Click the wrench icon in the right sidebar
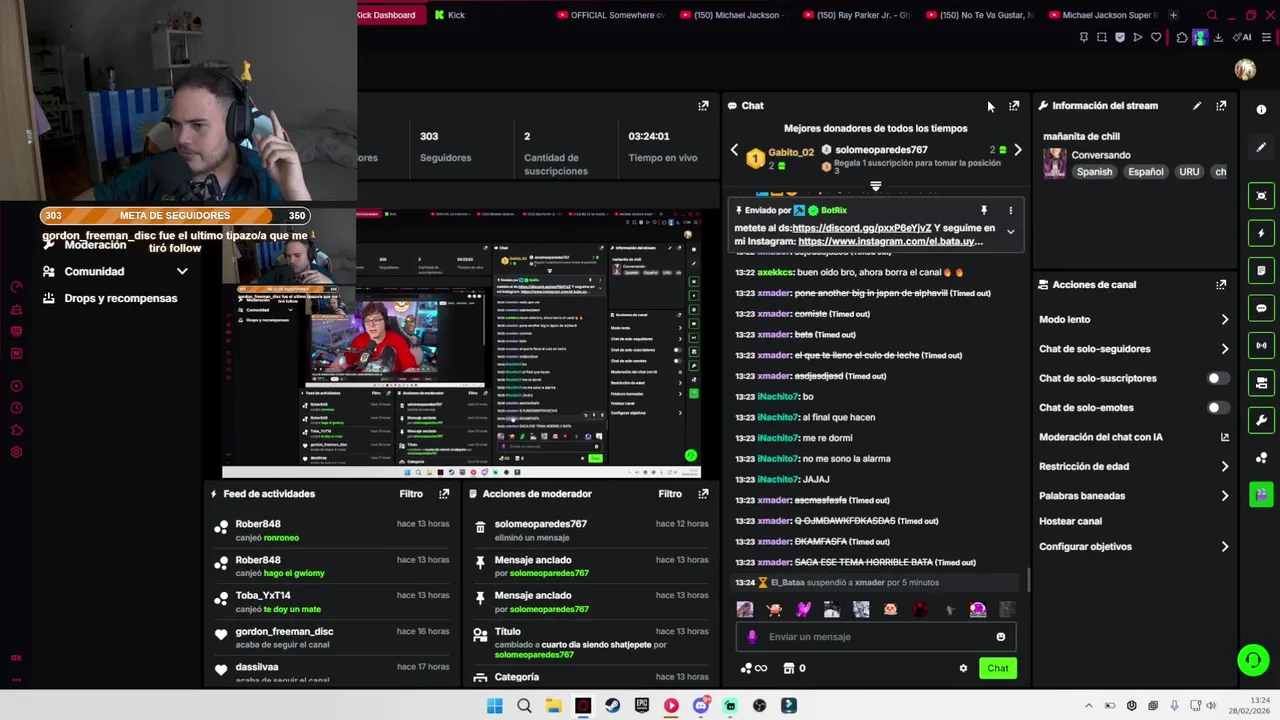The height and width of the screenshot is (720, 1280). (x=1261, y=420)
